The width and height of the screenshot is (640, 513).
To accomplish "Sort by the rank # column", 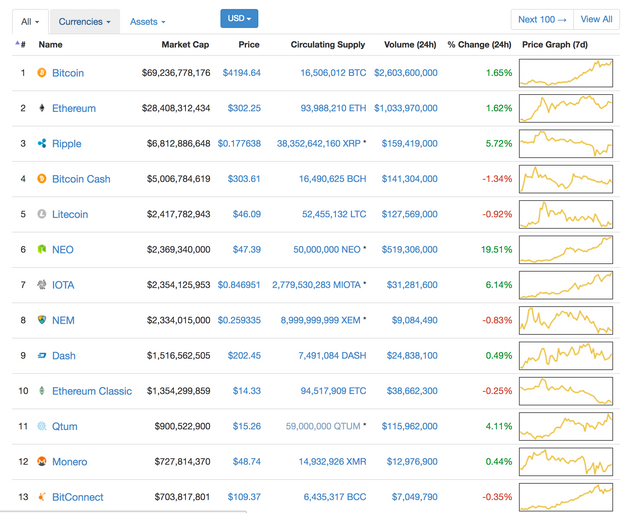I will (x=21, y=44).
